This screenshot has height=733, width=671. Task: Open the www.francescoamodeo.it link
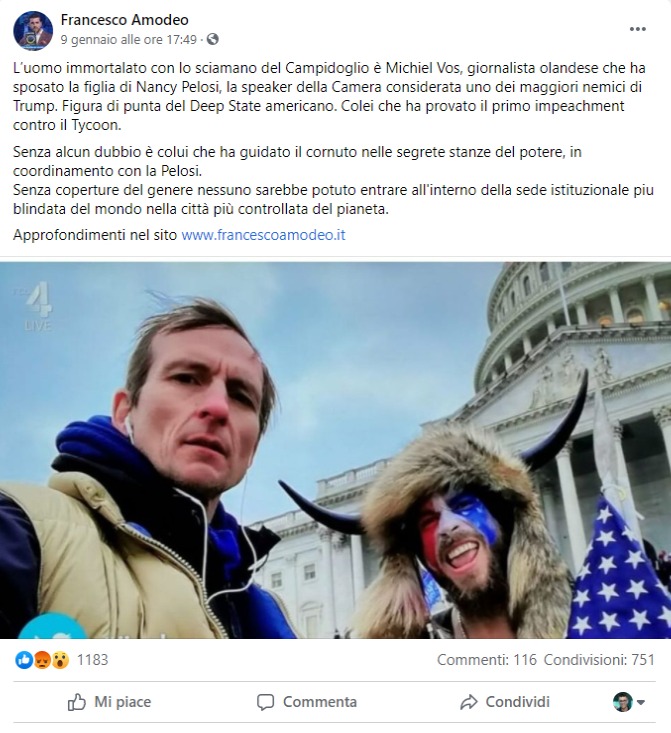click(x=263, y=235)
